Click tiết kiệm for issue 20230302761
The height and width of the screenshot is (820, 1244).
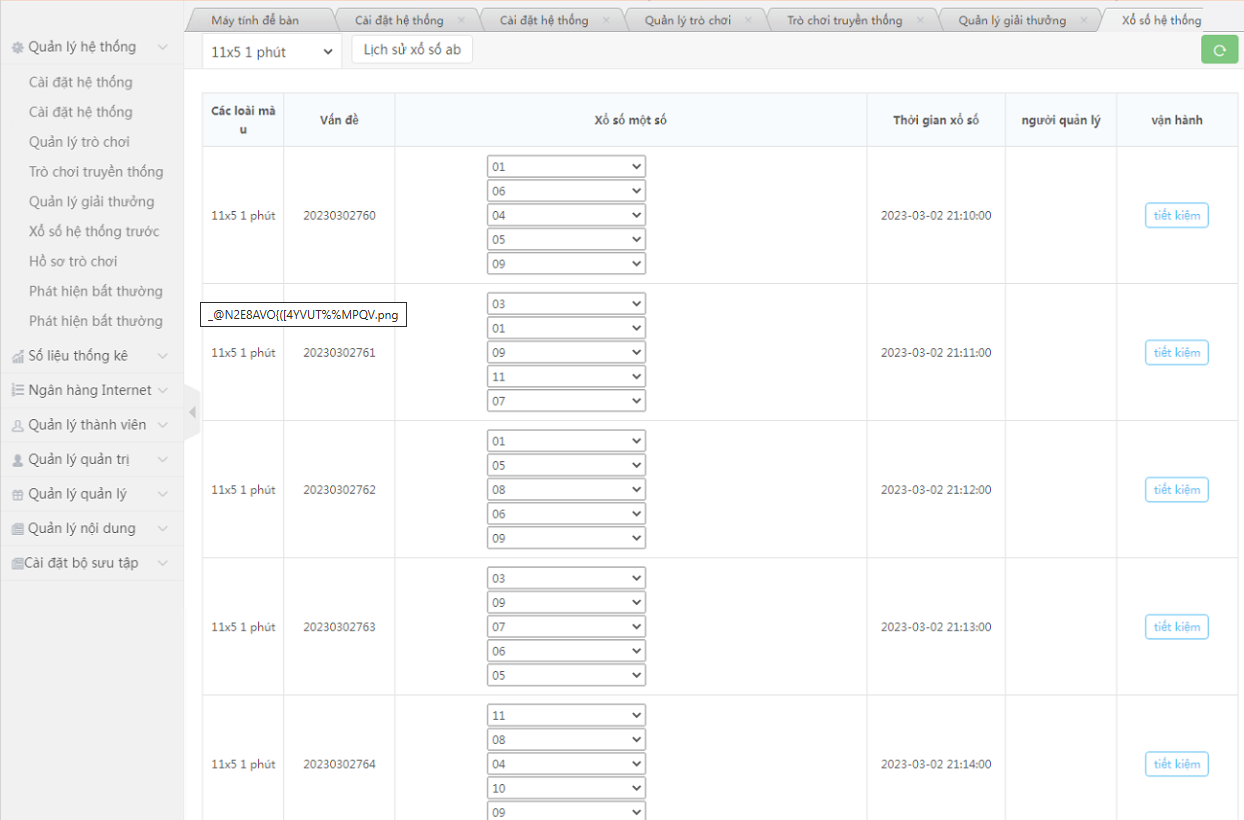1176,352
